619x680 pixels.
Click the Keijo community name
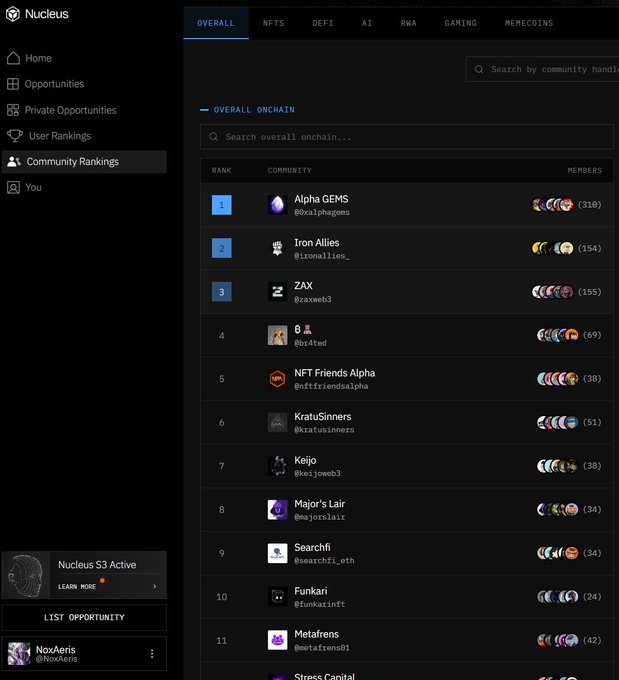pos(305,460)
